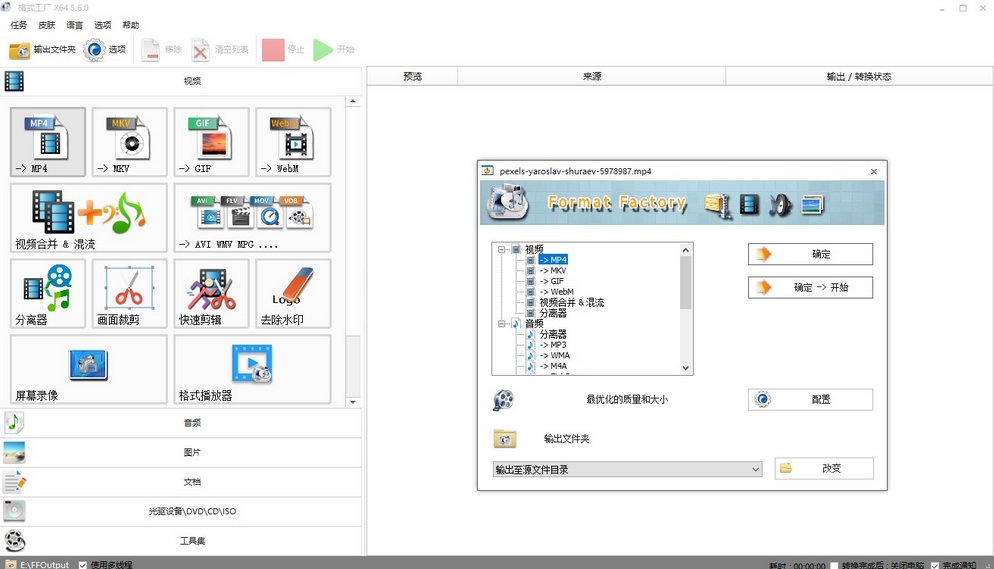
Task: Click the down arrow of the left panel scrollbar
Action: 353,402
